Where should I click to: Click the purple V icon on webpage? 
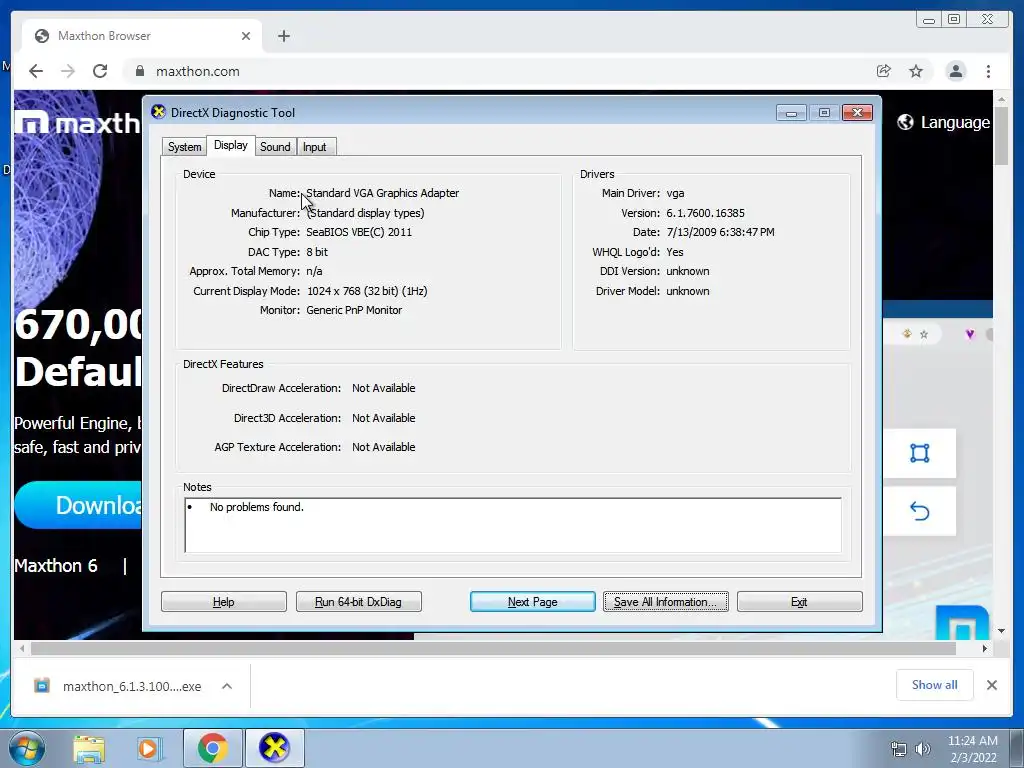coord(970,334)
